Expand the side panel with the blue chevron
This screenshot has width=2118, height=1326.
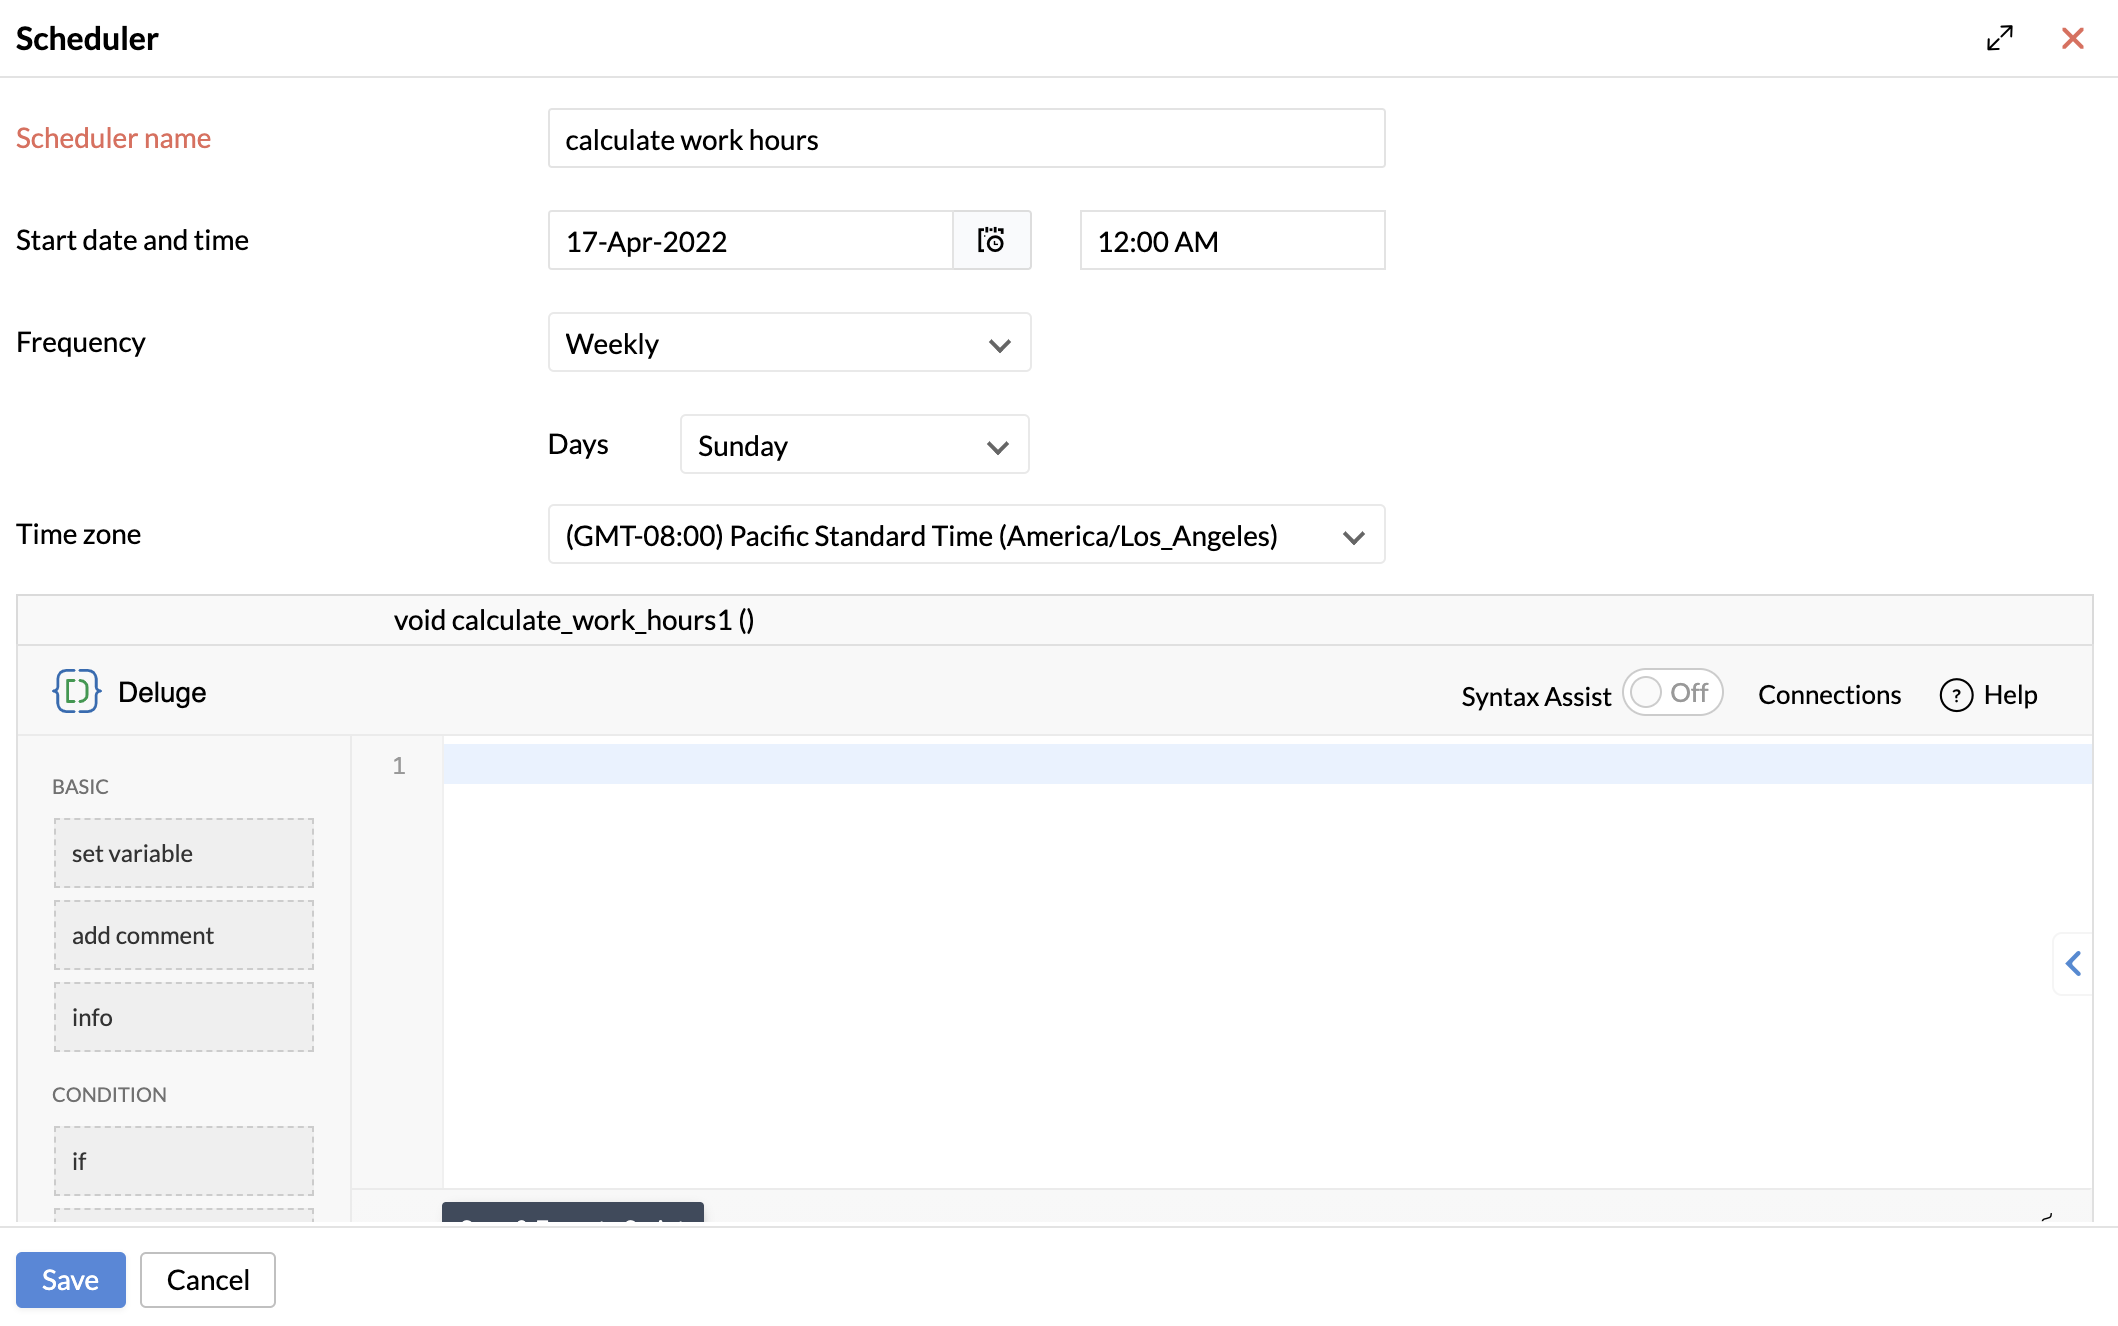click(x=2073, y=963)
